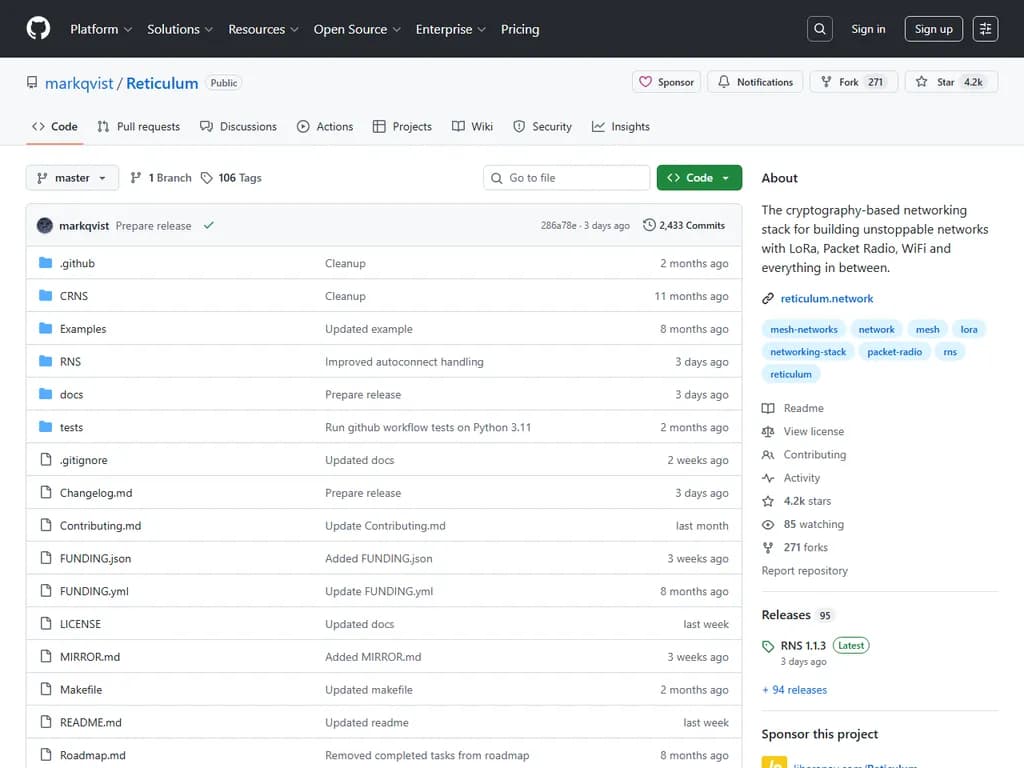Click the Notifications bell button
This screenshot has height=768, width=1024.
pos(755,82)
